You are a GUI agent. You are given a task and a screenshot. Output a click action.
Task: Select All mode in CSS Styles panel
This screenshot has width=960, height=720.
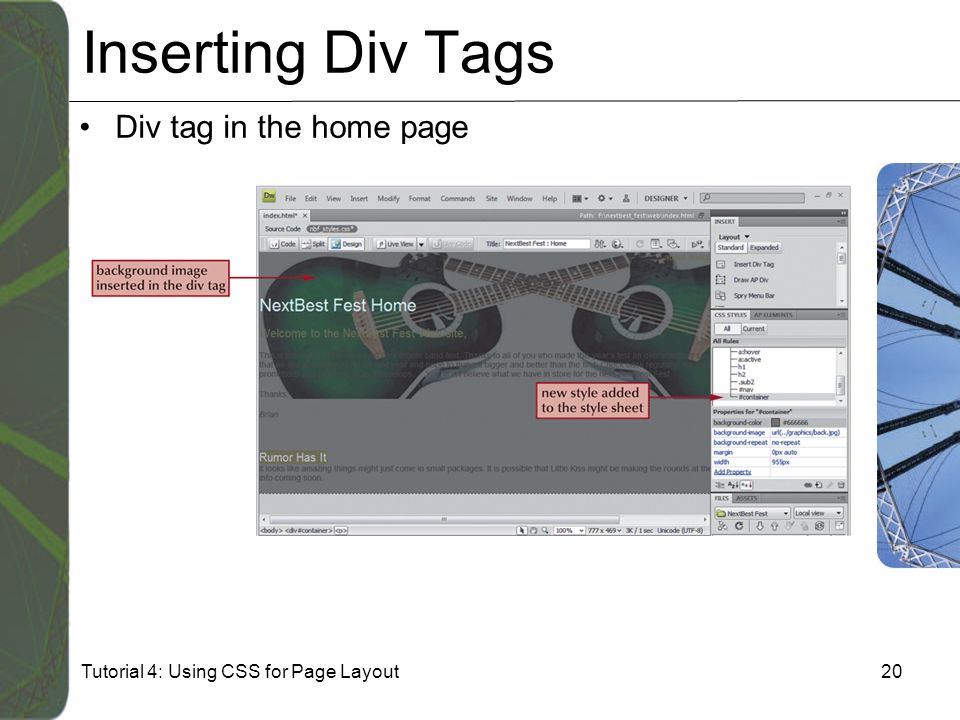tap(727, 329)
